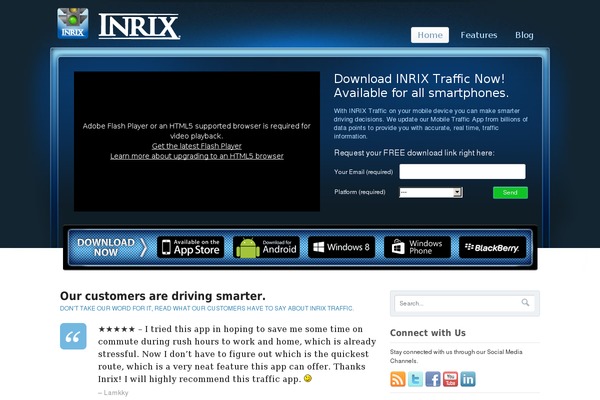Open the LinkedIn social icon
600x400 pixels.
[x=468, y=379]
